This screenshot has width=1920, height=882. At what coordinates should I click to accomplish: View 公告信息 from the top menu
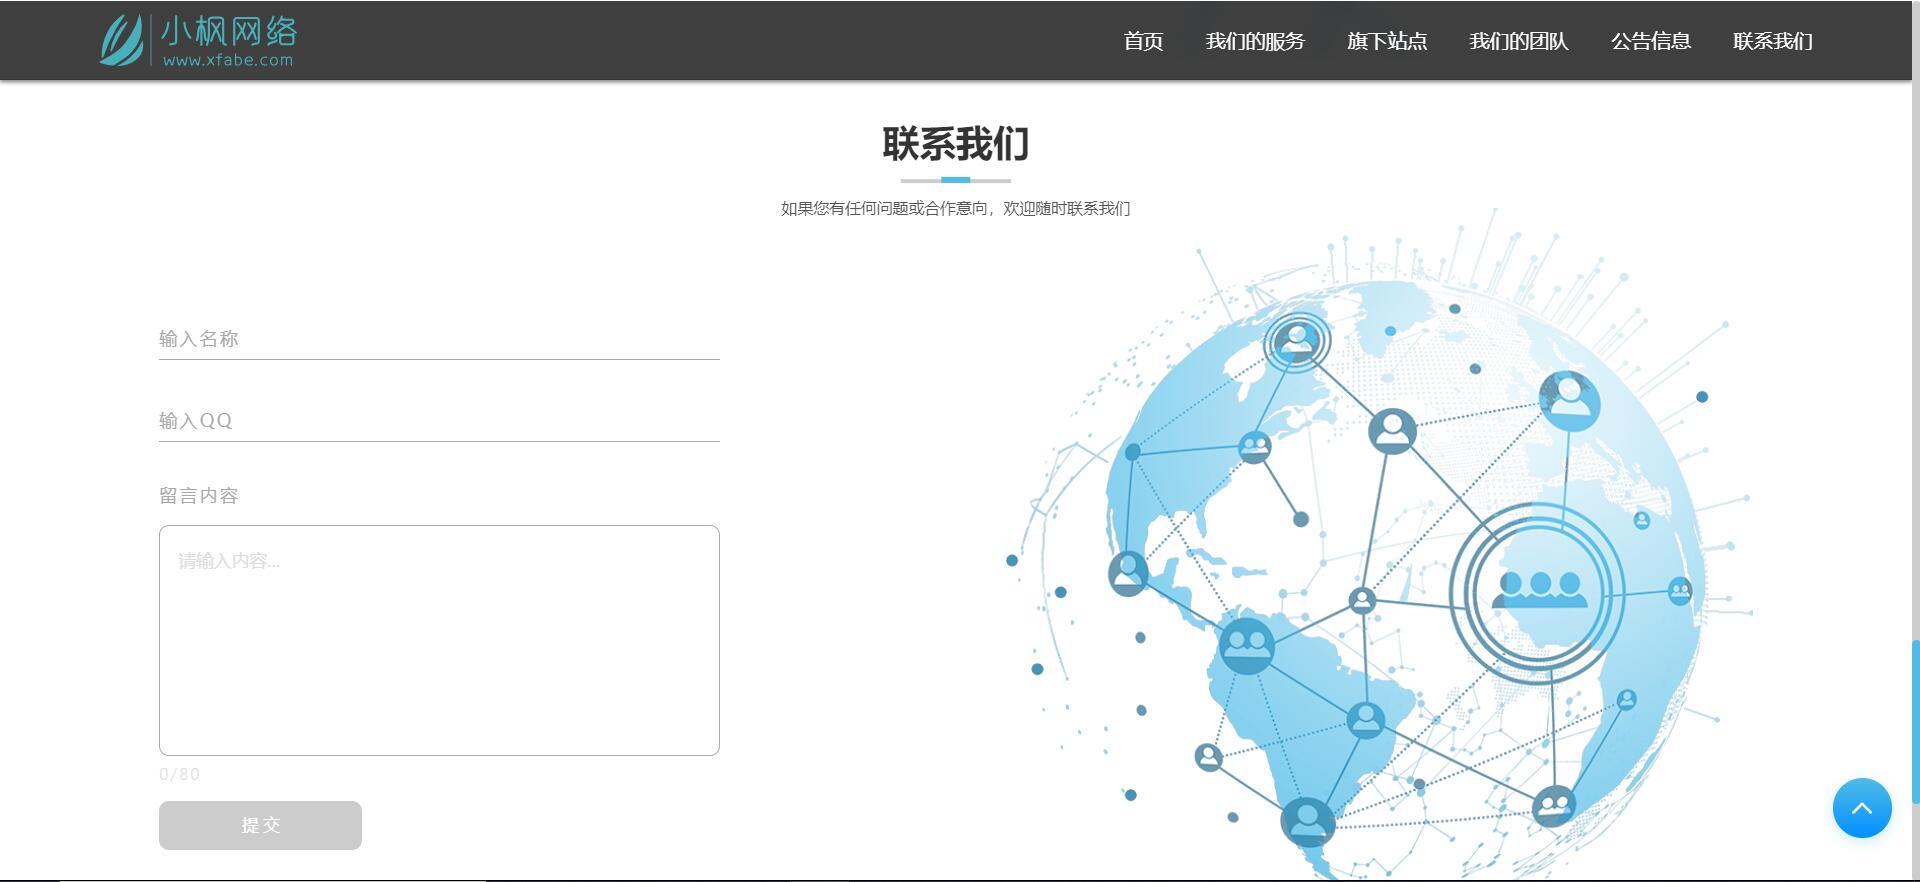1651,41
